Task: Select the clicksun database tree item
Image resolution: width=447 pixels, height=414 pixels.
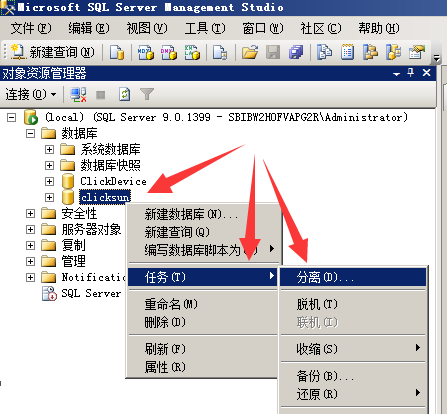Action: click(105, 197)
